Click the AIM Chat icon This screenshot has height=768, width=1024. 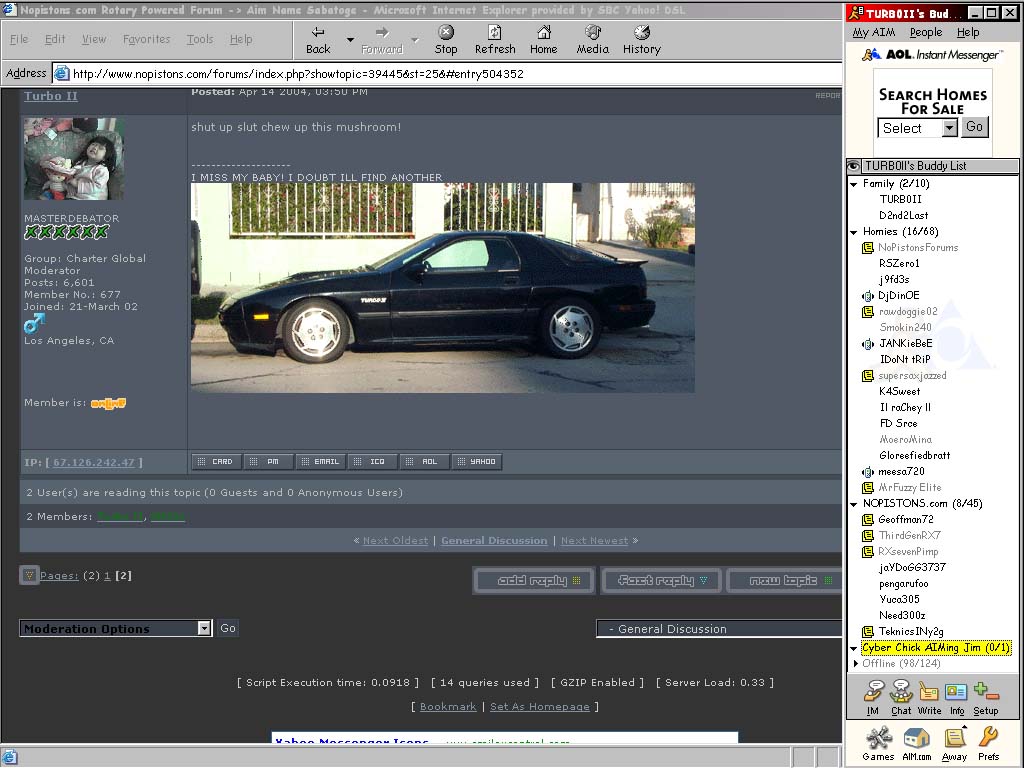click(x=901, y=696)
